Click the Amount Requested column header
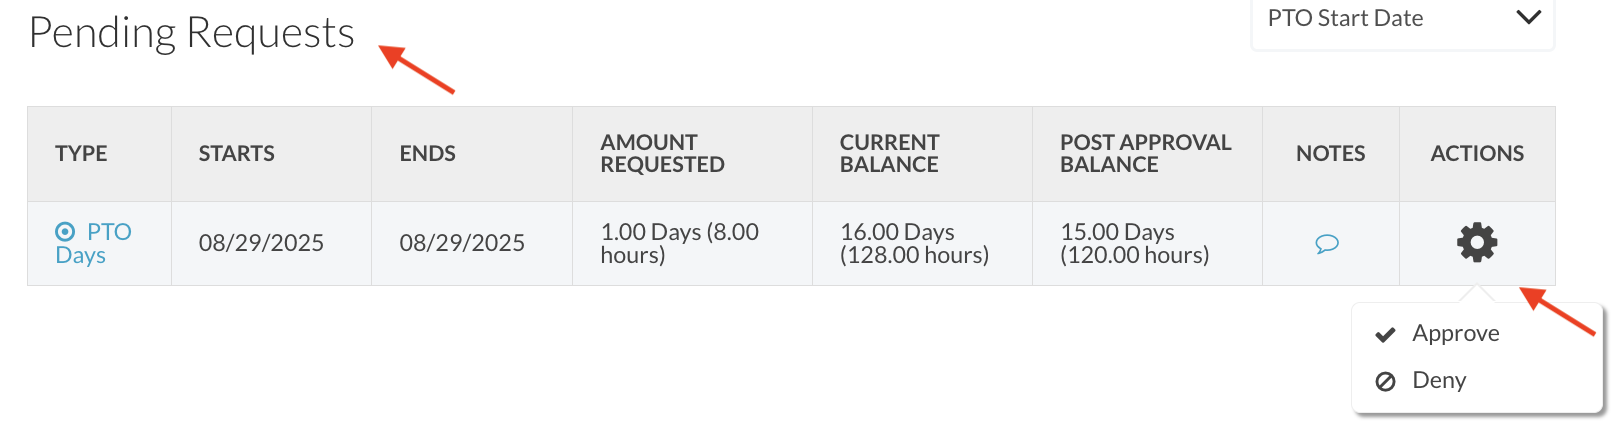1618x432 pixels. point(662,153)
